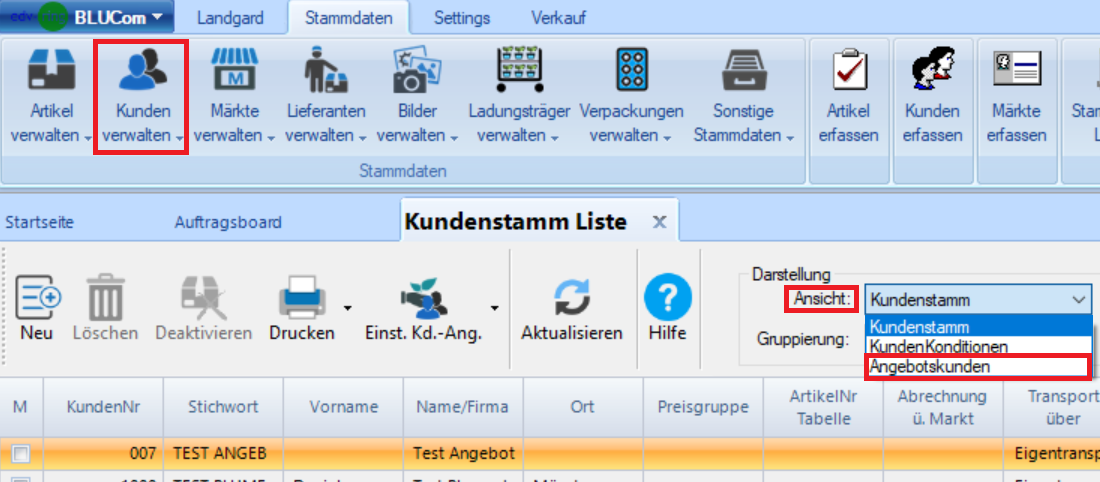
Task: Open Bilder verwalten camera icon
Action: click(x=417, y=72)
